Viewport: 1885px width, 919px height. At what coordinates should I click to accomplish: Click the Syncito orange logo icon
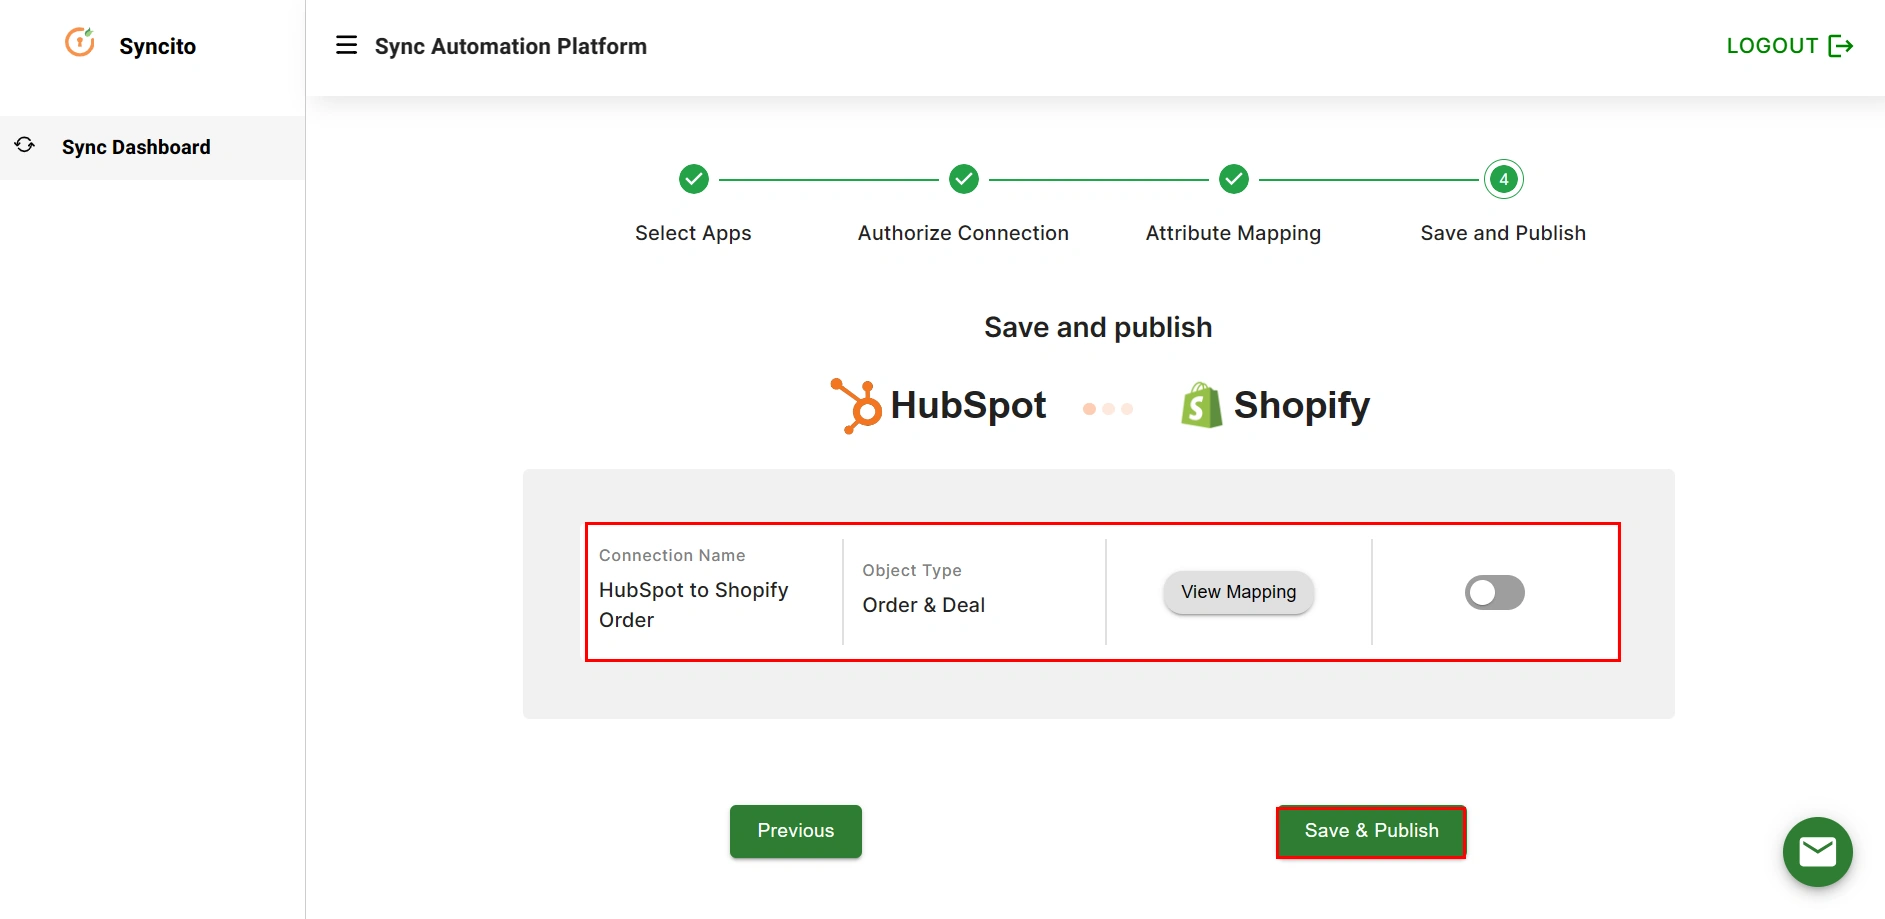[x=79, y=42]
